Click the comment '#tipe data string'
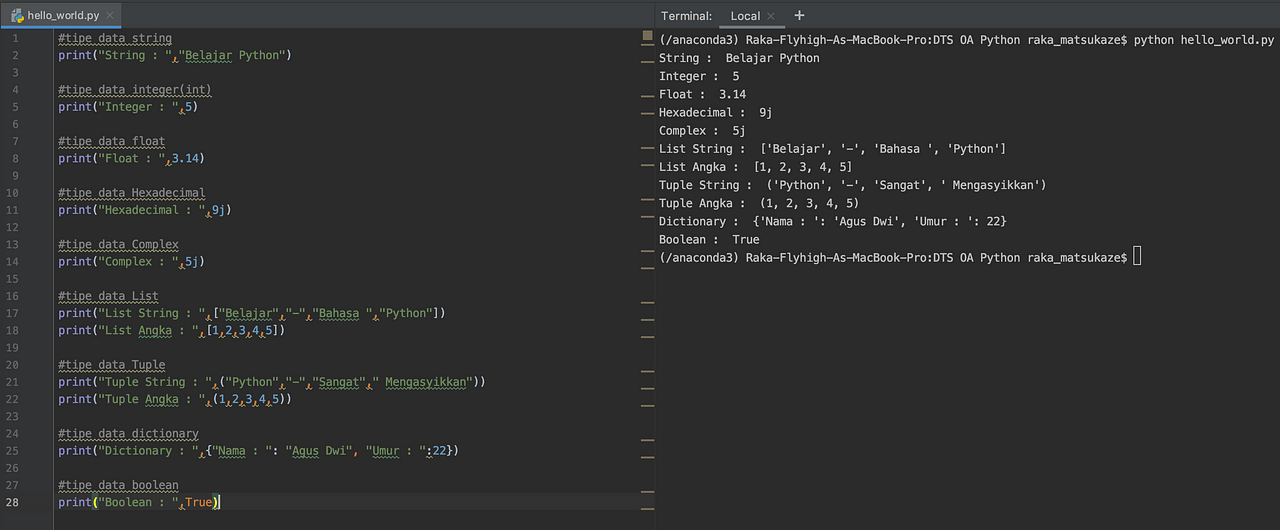 (115, 38)
